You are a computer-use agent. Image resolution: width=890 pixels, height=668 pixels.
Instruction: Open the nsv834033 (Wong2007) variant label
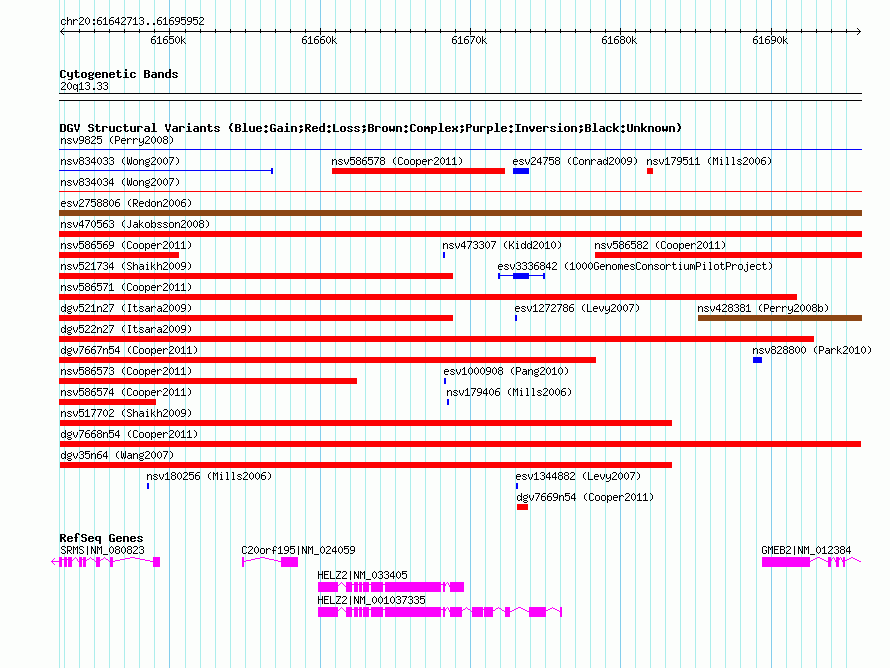[x=120, y=161]
